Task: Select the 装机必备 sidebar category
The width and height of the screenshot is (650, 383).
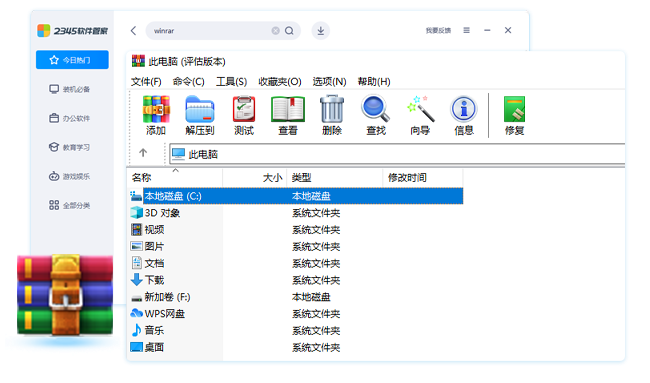Action: pyautogui.click(x=70, y=89)
